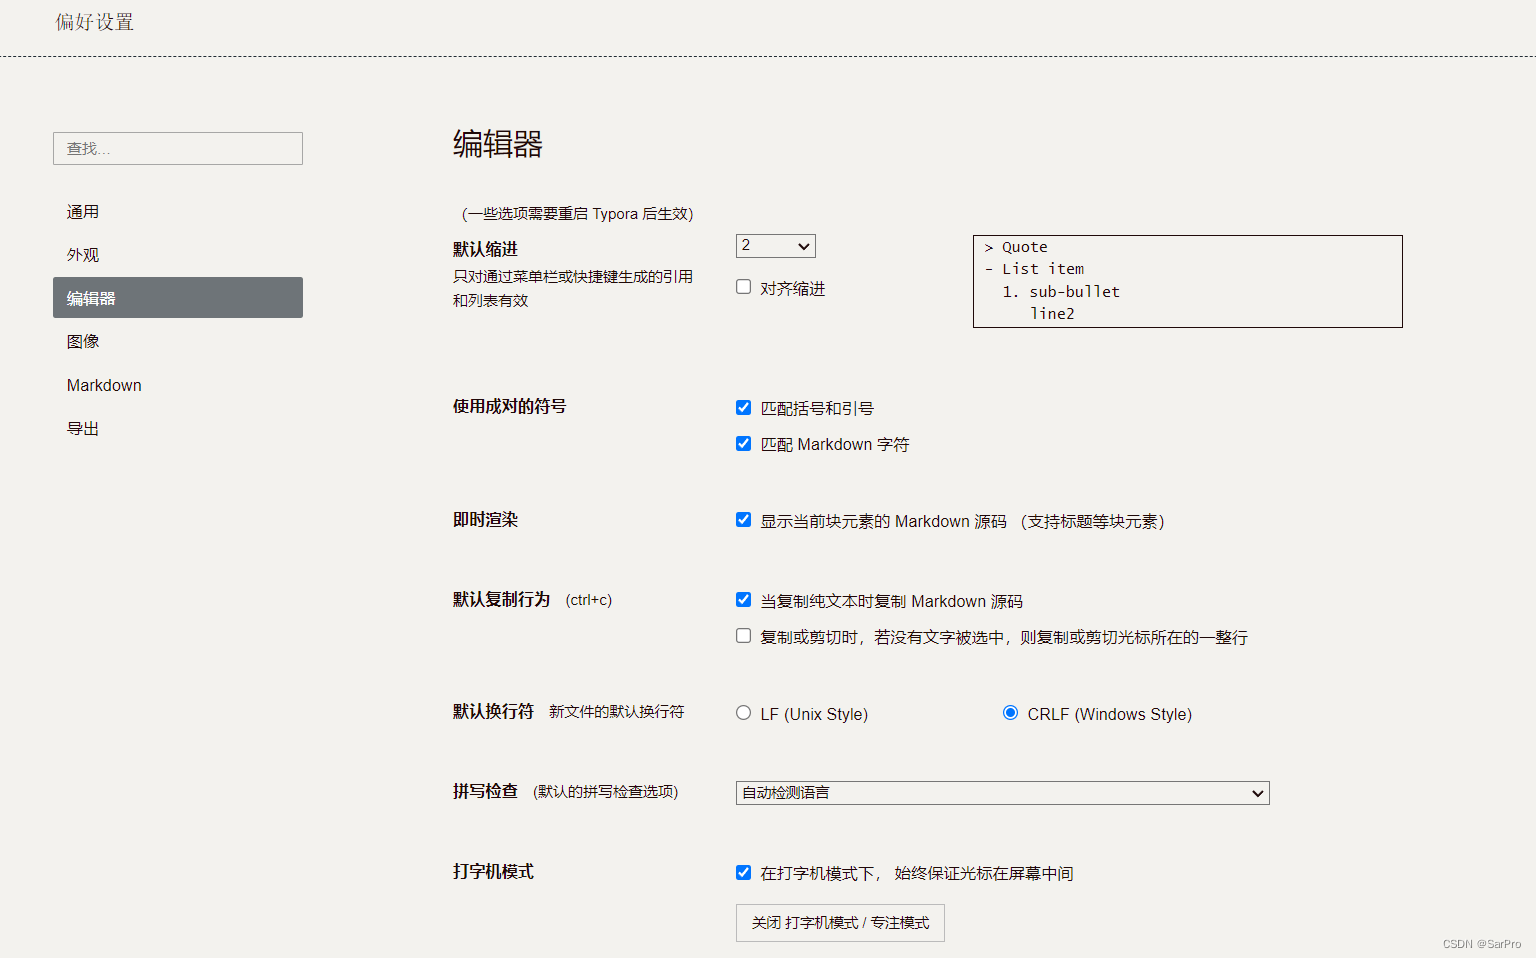This screenshot has width=1536, height=958.
Task: Disable 显示当前块元素的 Markdown 源码 checkbox
Action: [x=744, y=520]
